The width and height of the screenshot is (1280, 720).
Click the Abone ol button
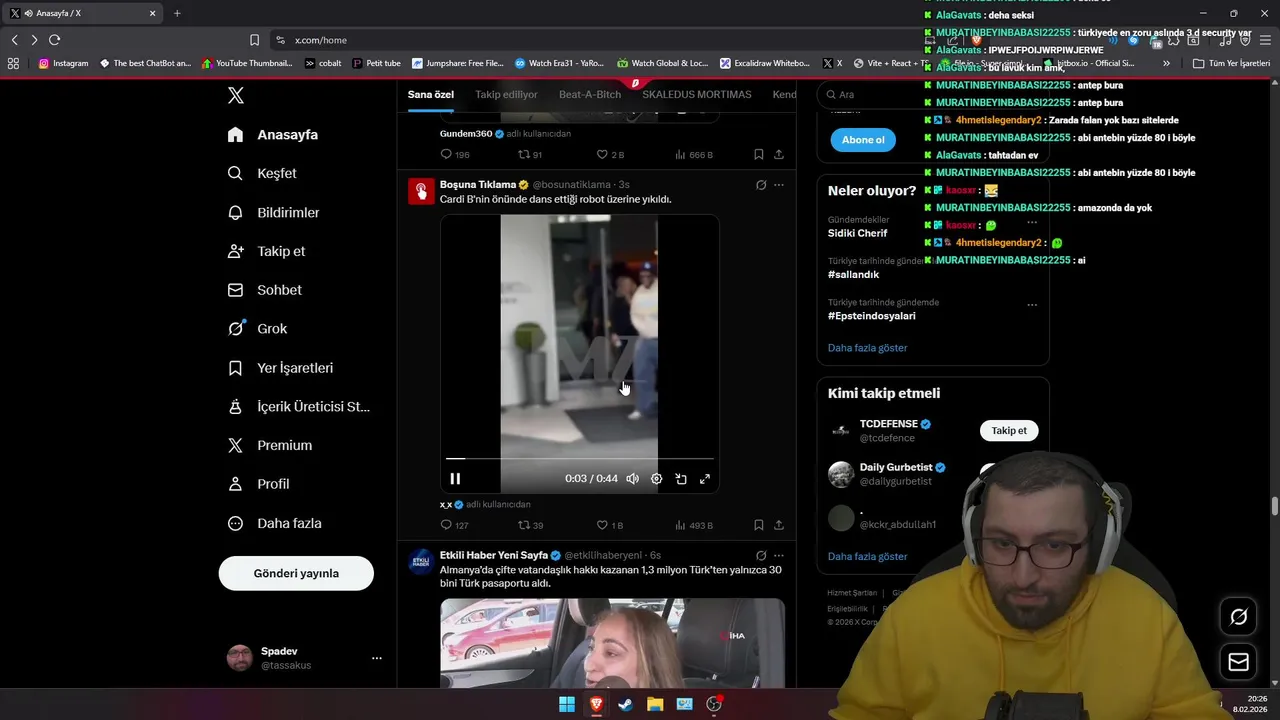tap(863, 140)
